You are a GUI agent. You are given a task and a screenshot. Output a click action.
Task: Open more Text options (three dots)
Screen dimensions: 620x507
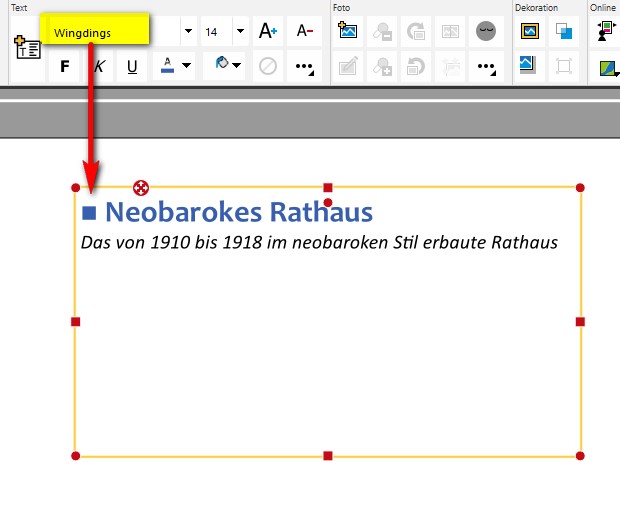(x=305, y=67)
